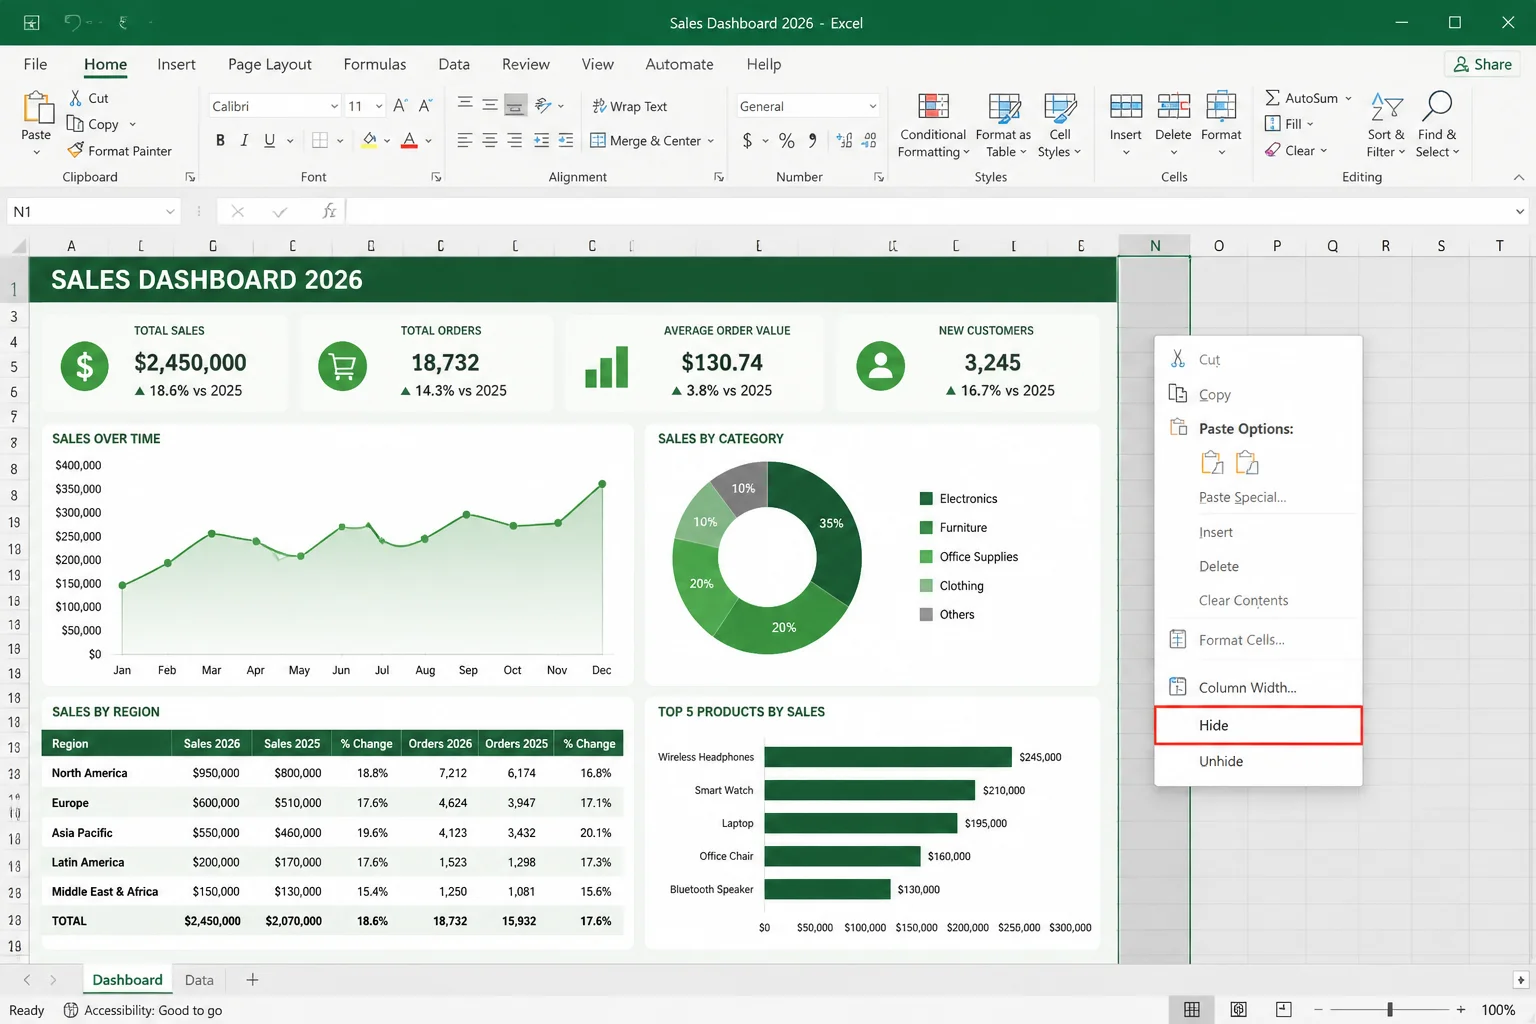The height and width of the screenshot is (1024, 1536).
Task: Switch to Page Layout view in status bar
Action: click(1238, 1010)
